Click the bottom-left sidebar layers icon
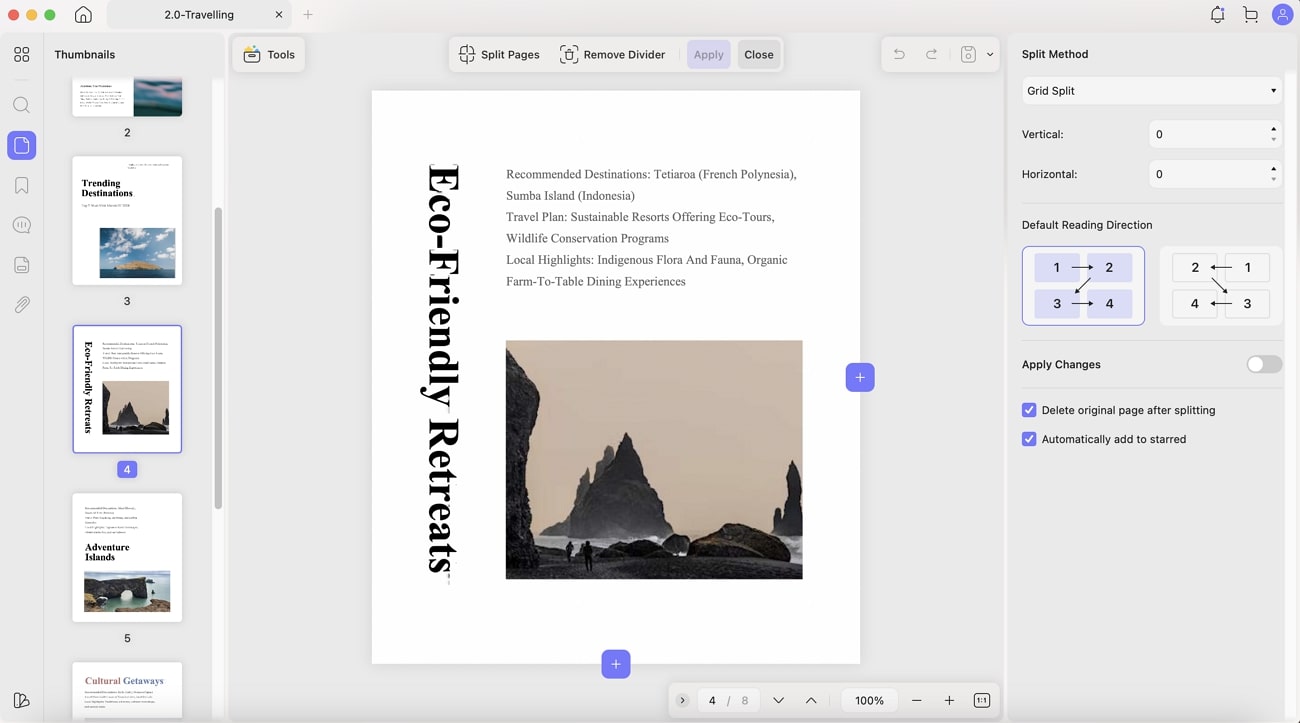The image size is (1300, 723). point(22,700)
